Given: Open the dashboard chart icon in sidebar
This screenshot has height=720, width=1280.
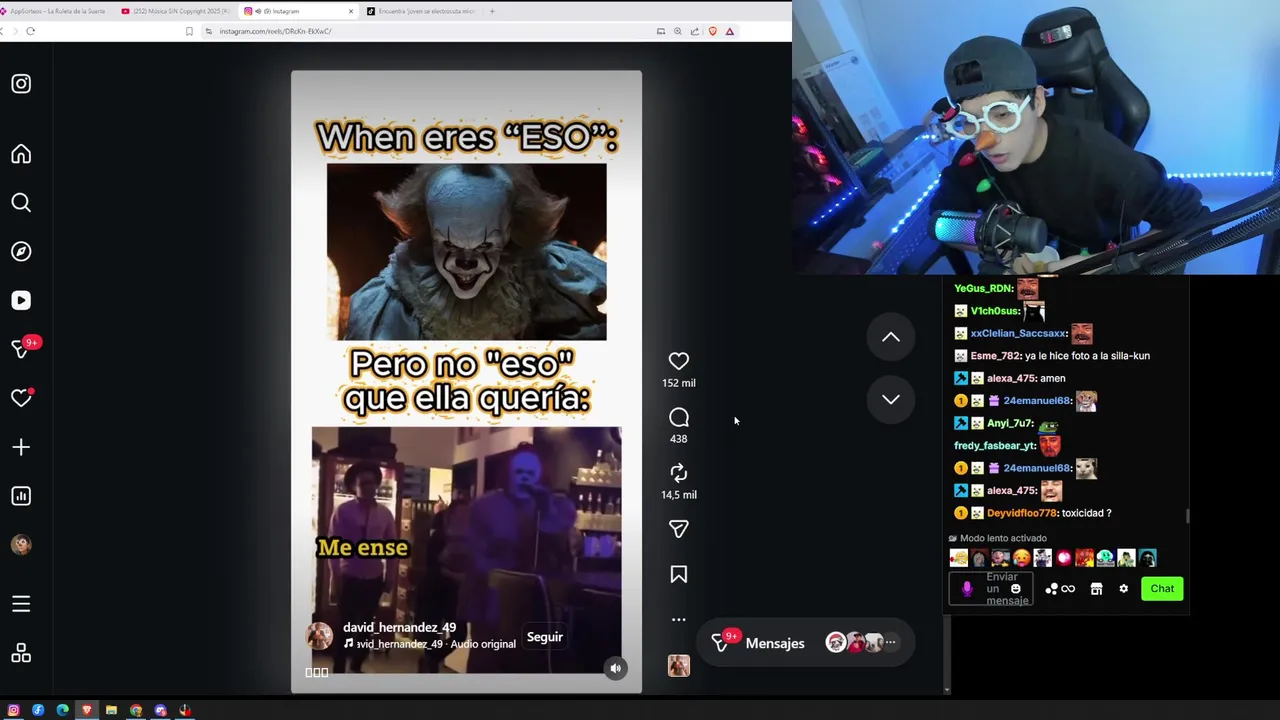Looking at the screenshot, I should coord(21,496).
